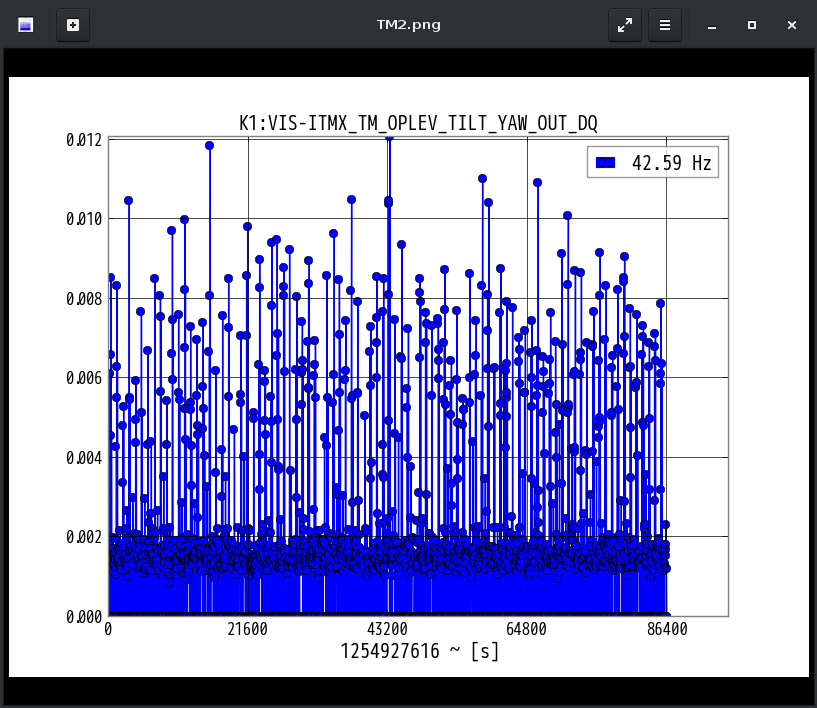The width and height of the screenshot is (817, 708).
Task: Click the y-axis tick label 0.006
Action: (84, 378)
